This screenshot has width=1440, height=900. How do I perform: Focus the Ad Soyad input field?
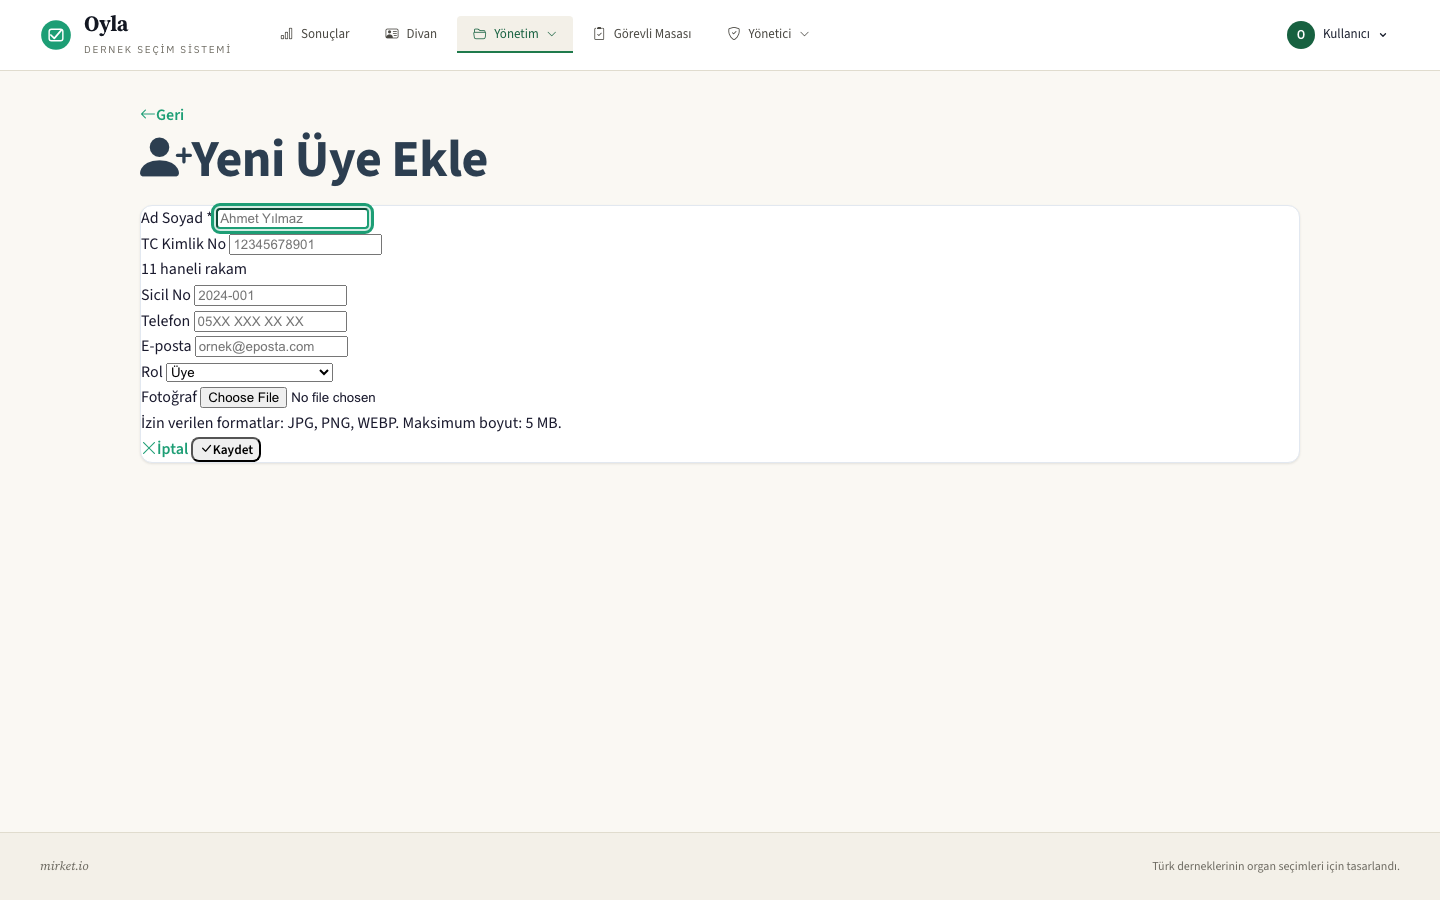pyautogui.click(x=292, y=218)
